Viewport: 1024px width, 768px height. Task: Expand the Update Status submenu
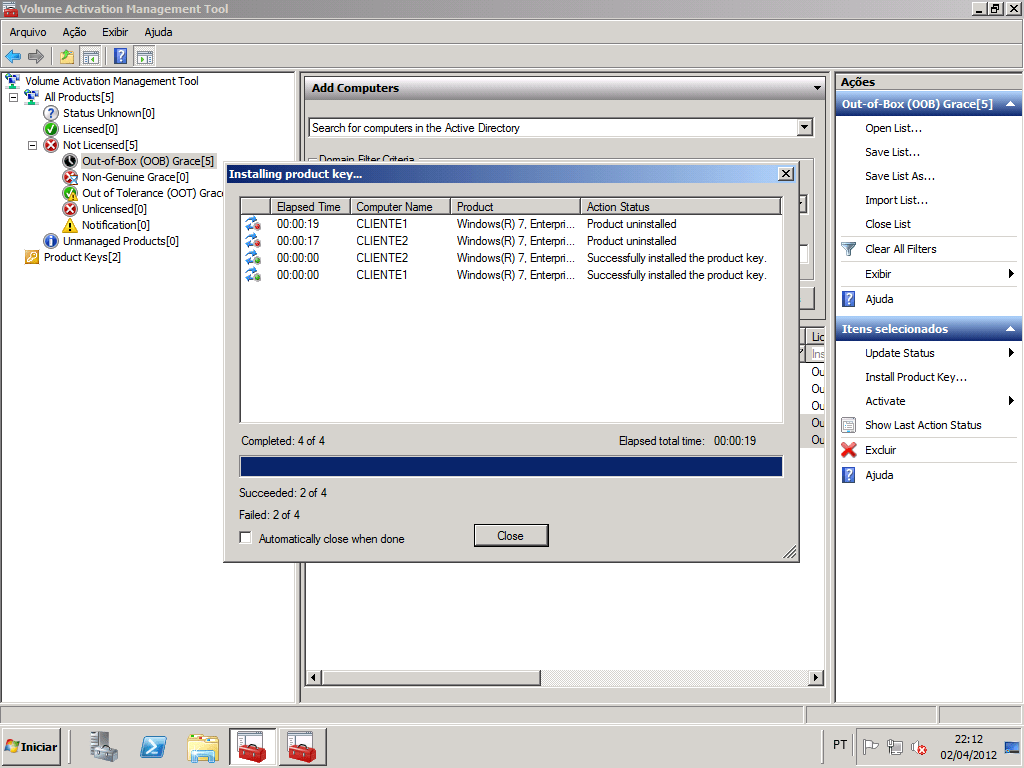click(x=1011, y=353)
